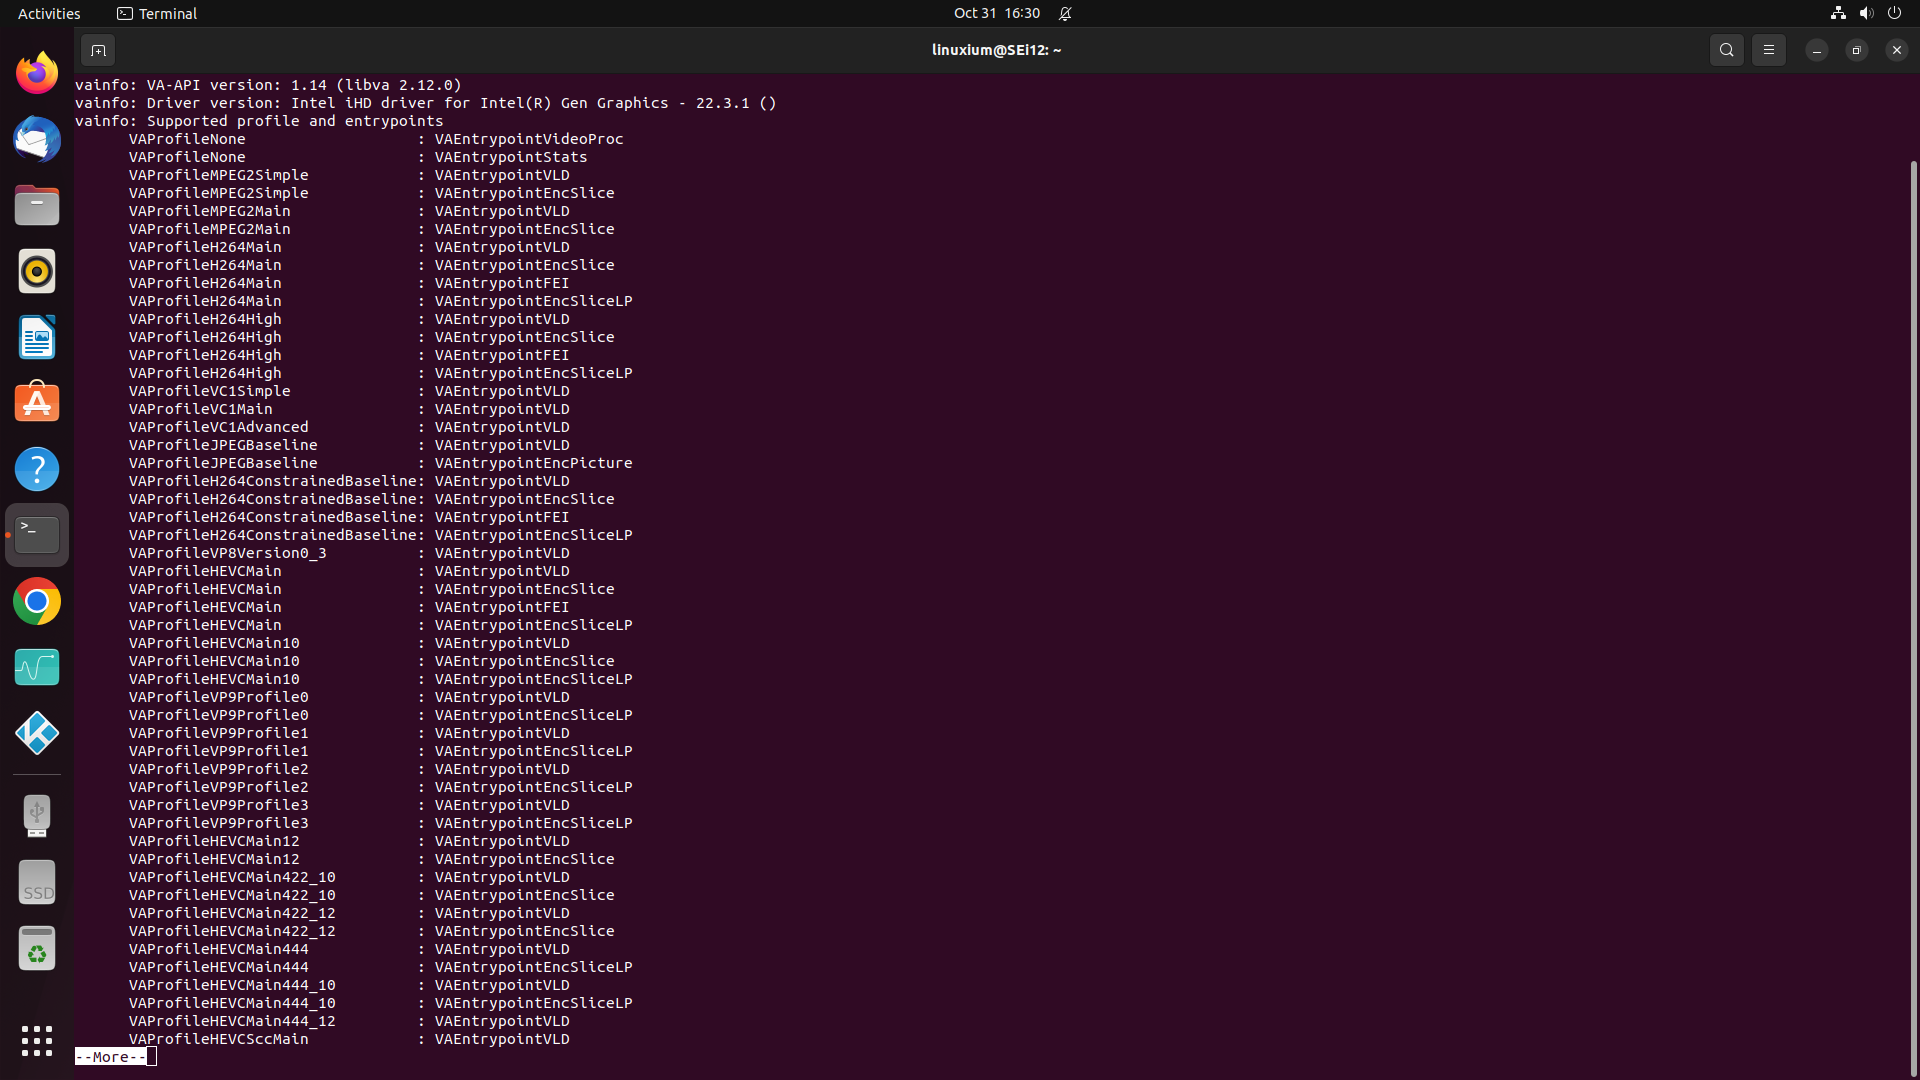Launch Kodi media center from dock
Viewport: 1920px width, 1080px height.
(37, 733)
